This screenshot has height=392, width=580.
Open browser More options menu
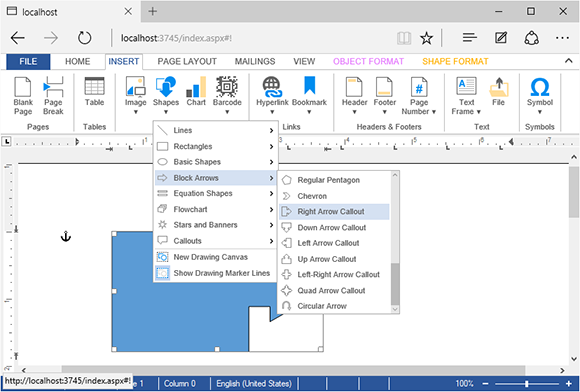click(562, 38)
